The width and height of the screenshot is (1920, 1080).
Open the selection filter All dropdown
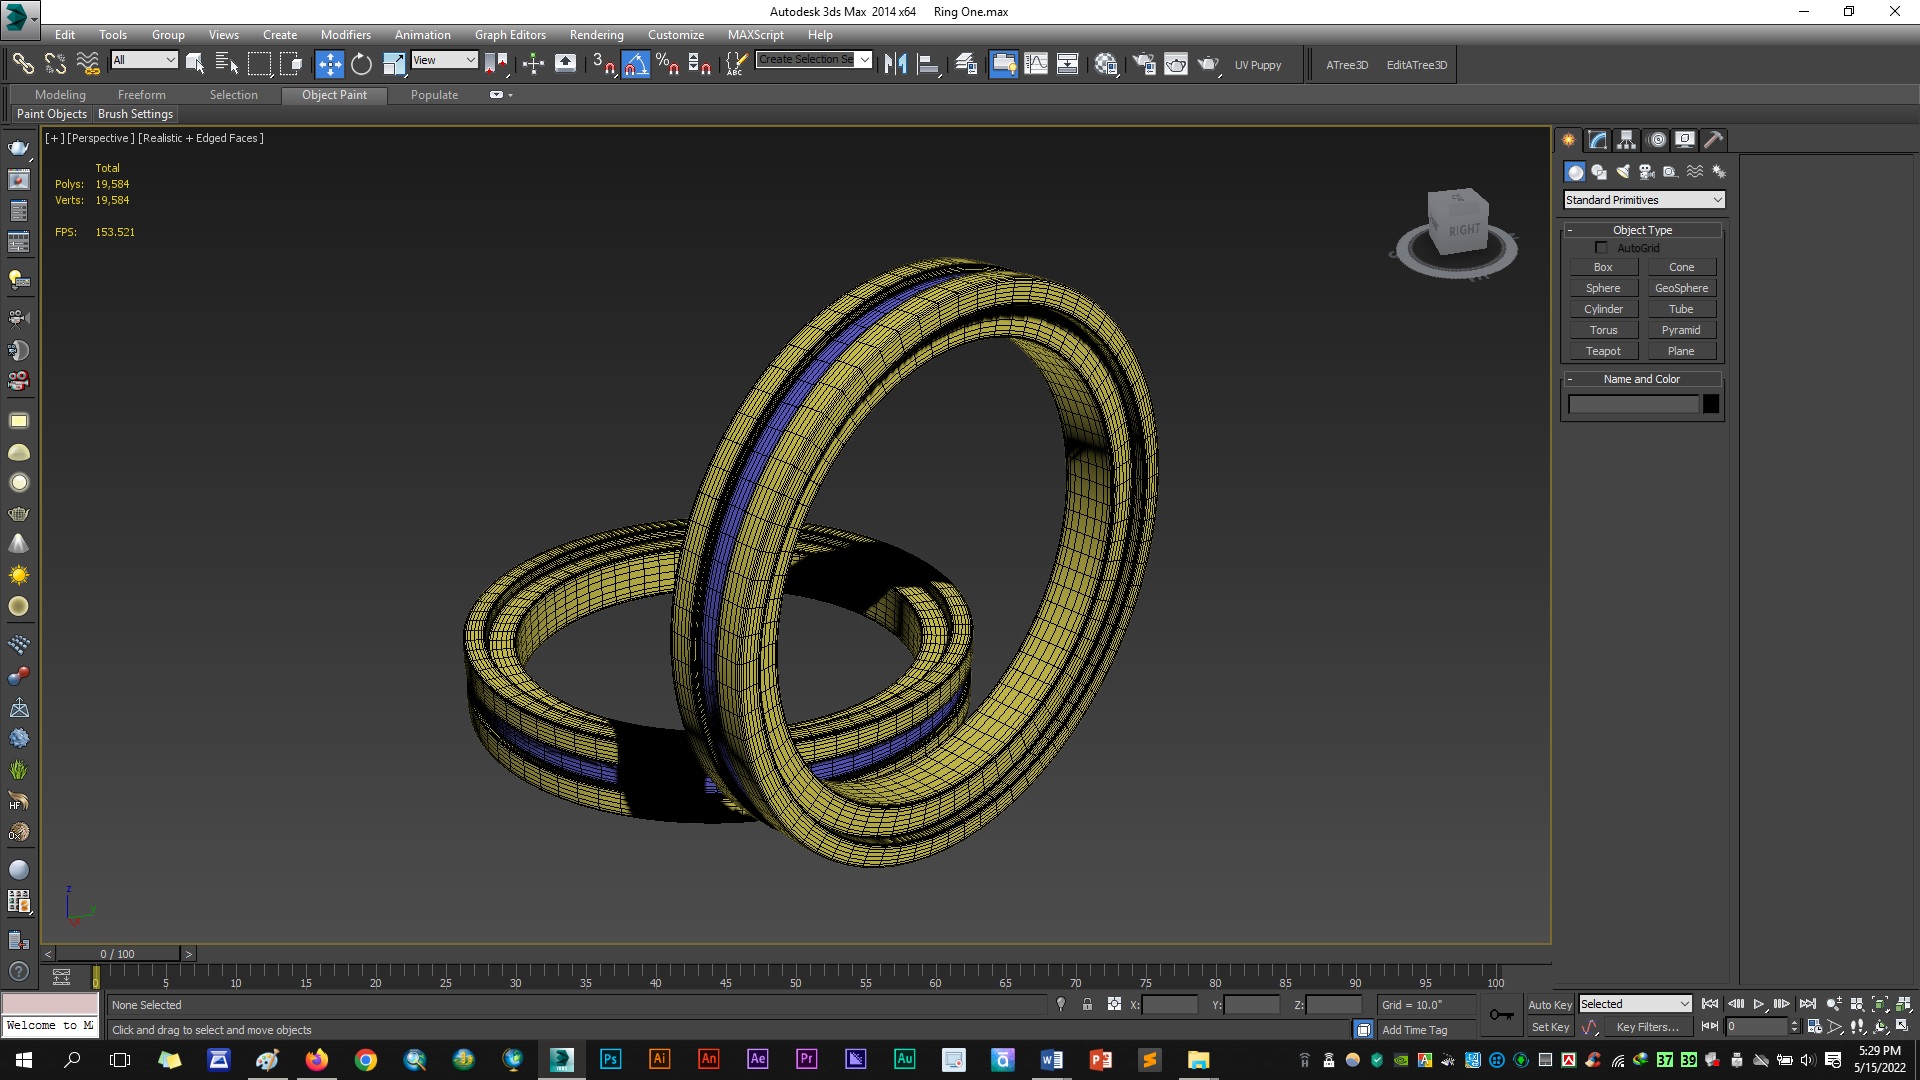pyautogui.click(x=144, y=60)
